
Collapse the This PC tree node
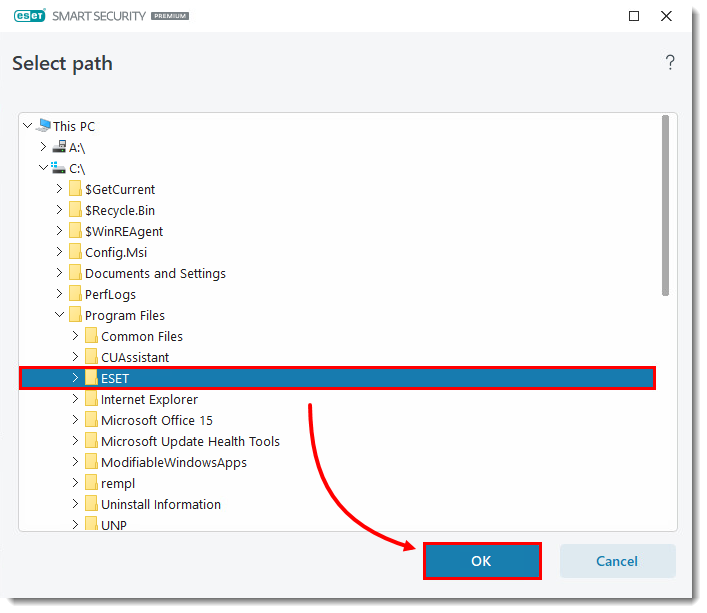pyautogui.click(x=28, y=126)
